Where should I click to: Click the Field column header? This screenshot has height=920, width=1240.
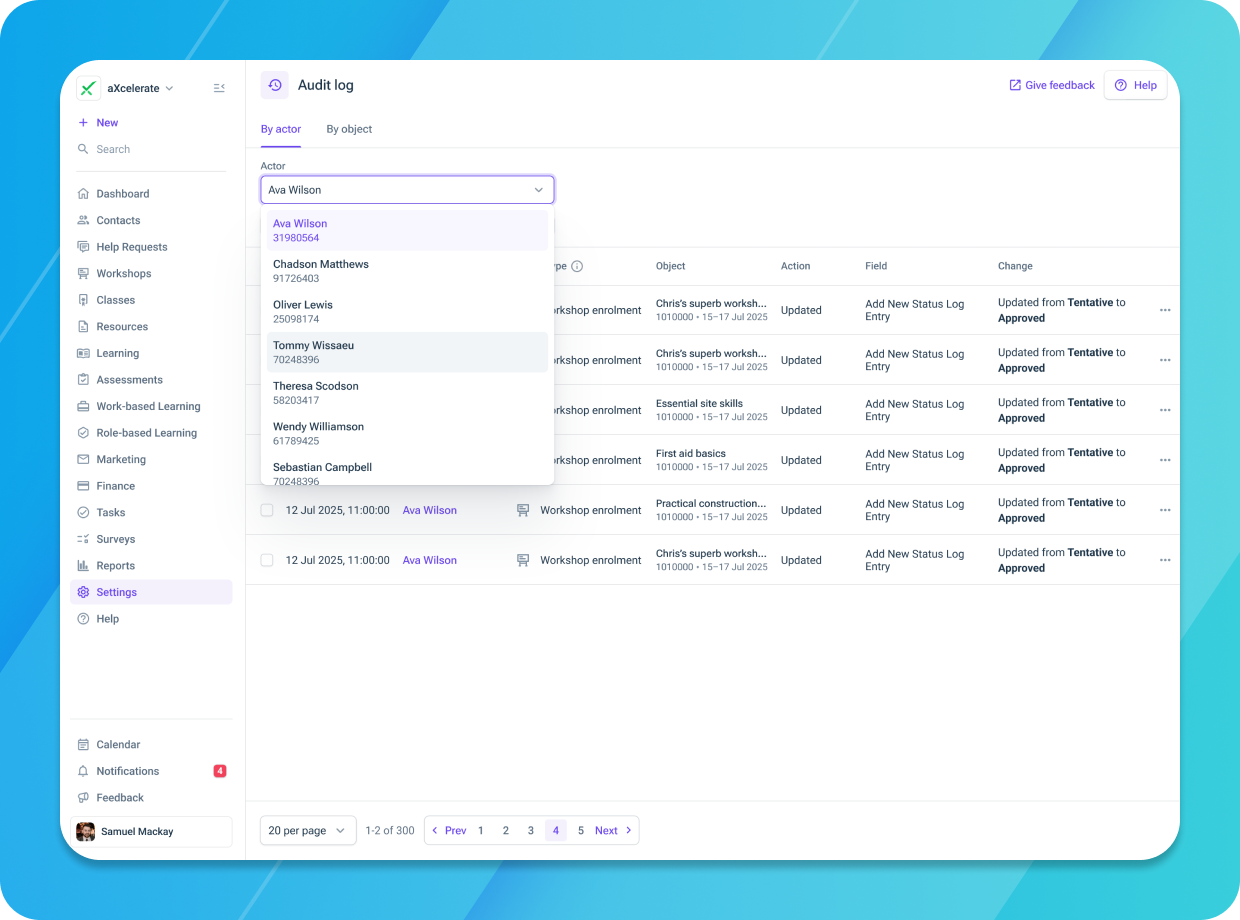[876, 267]
